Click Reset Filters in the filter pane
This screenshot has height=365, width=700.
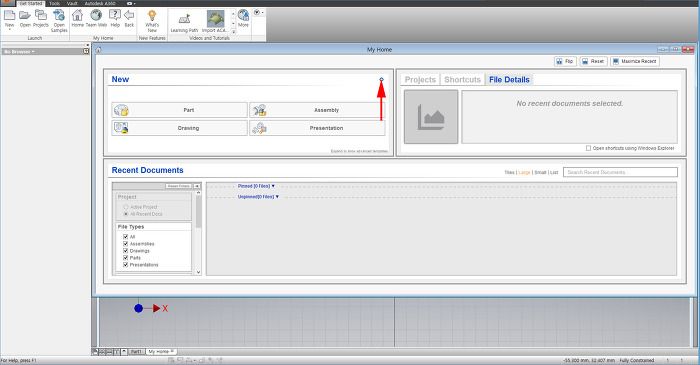[178, 186]
